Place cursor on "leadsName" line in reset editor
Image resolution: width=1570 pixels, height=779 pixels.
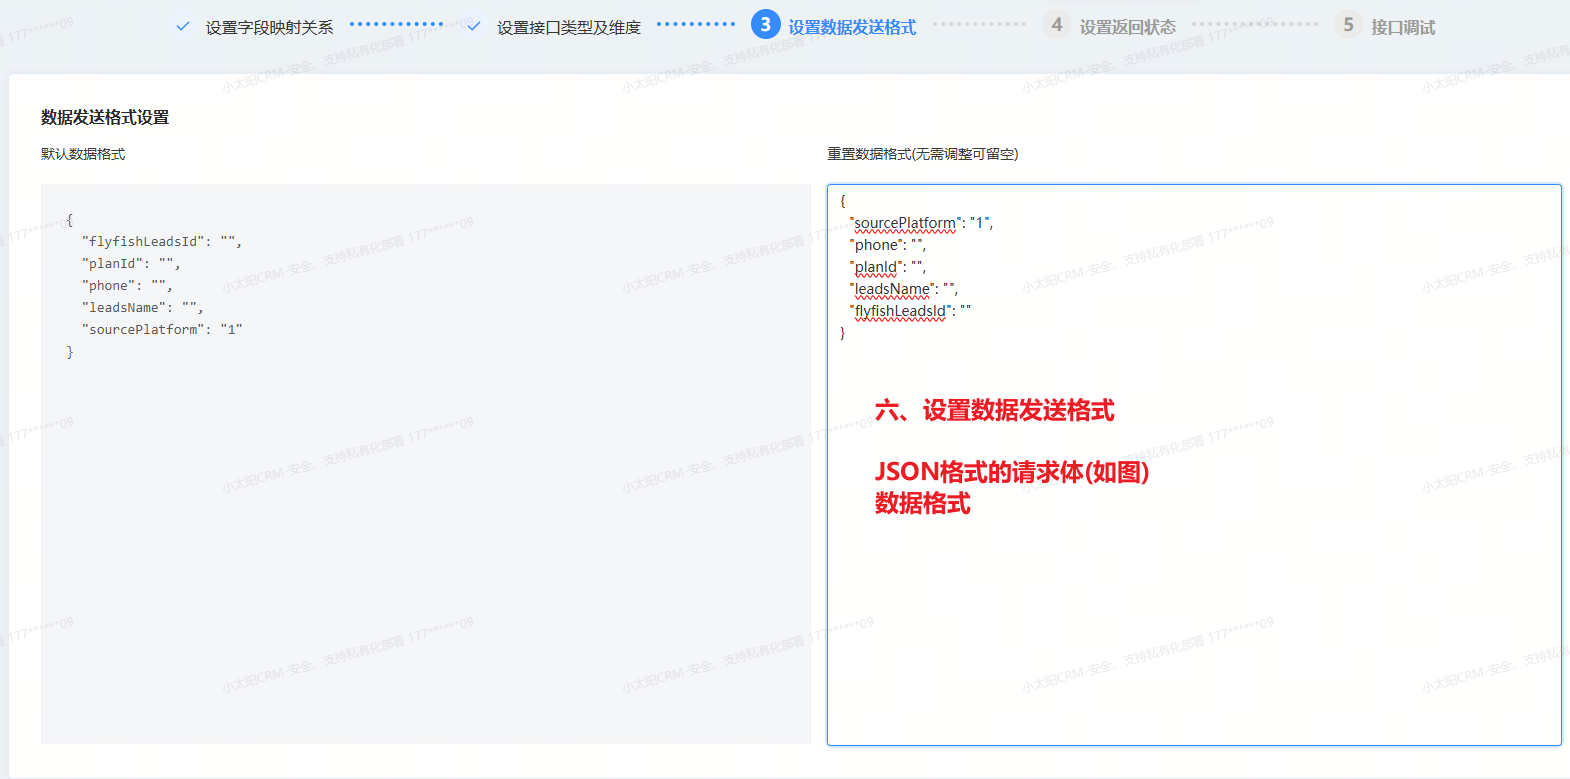tap(904, 289)
